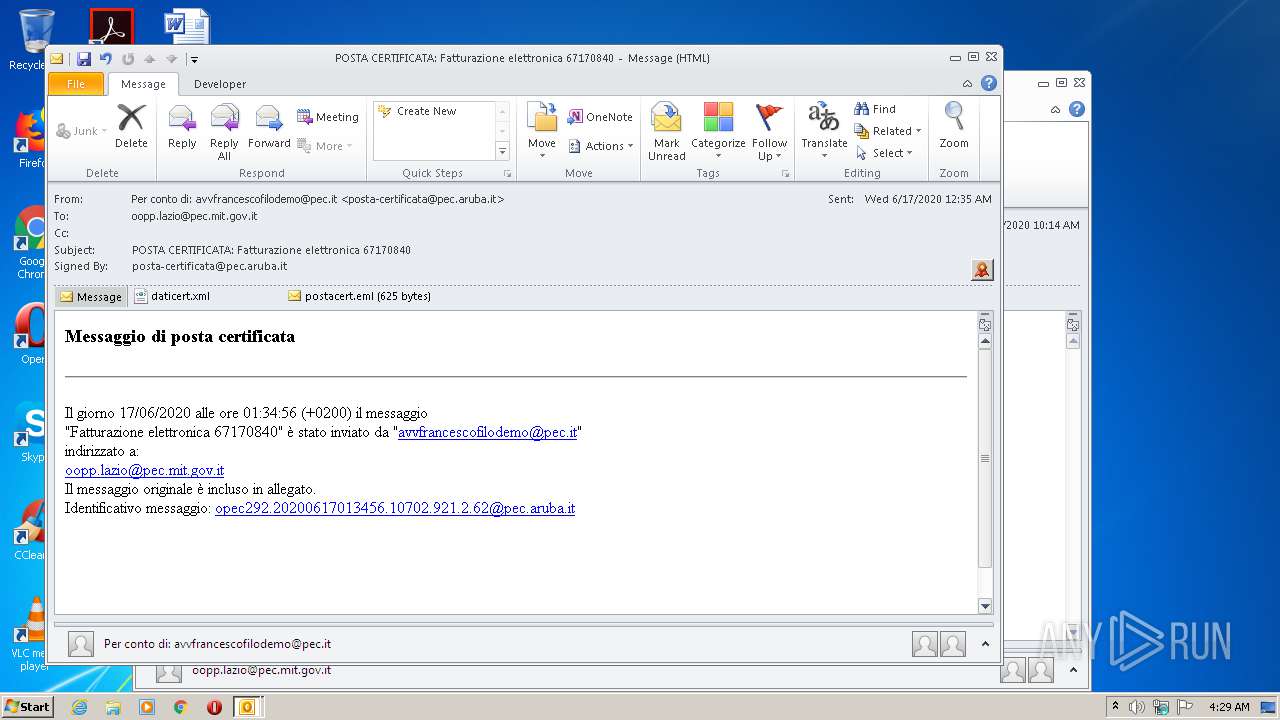Viewport: 1280px width, 720px height.
Task: Save the message from Quick Access Toolbar
Action: 84,59
